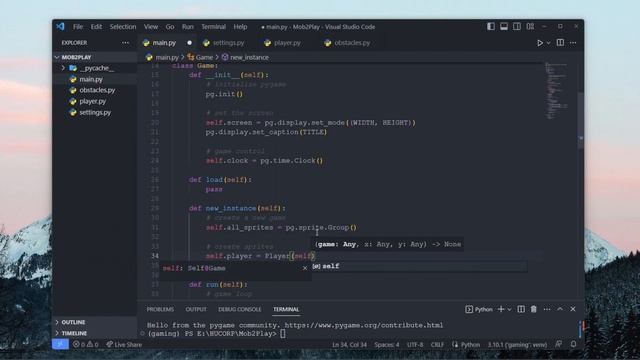Open the Edit menu

tap(96, 27)
